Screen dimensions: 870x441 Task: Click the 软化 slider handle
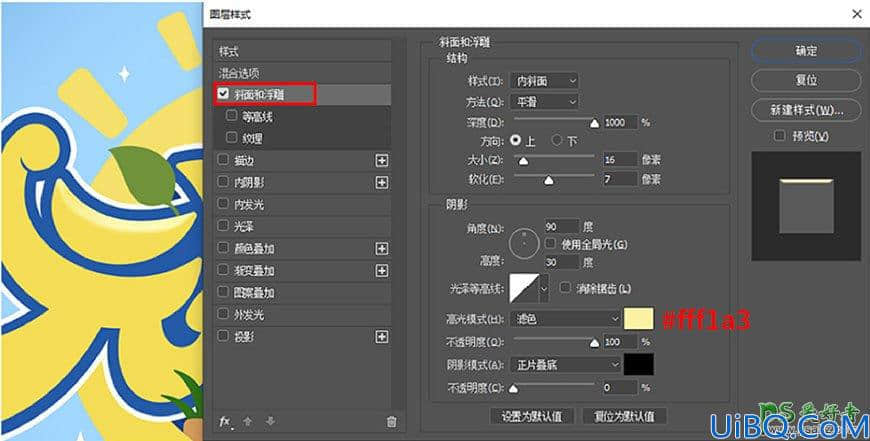tap(548, 180)
